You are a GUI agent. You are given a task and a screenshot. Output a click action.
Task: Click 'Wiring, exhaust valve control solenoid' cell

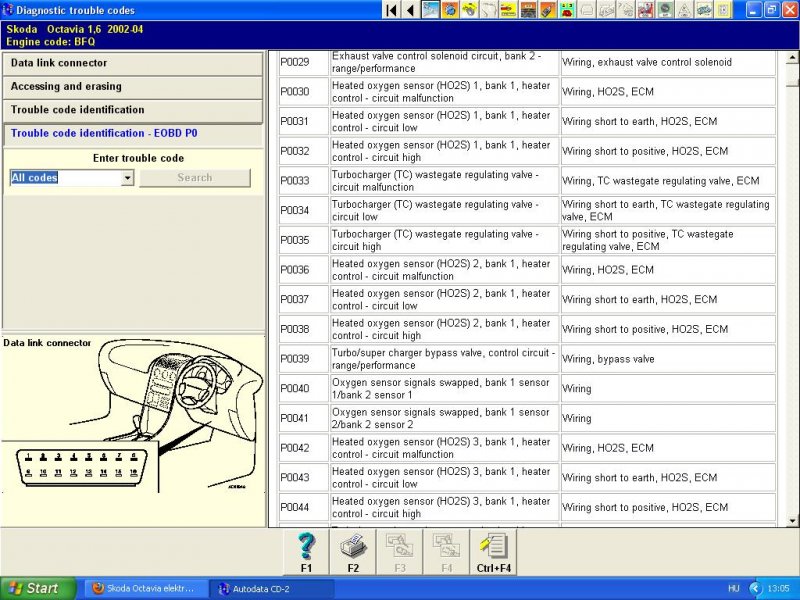[x=668, y=62]
